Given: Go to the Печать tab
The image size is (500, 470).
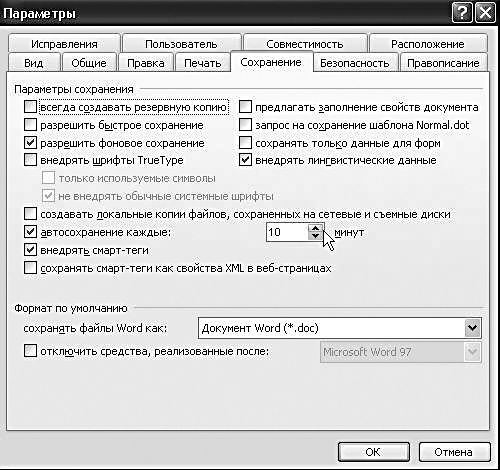Looking at the screenshot, I should (x=203, y=63).
